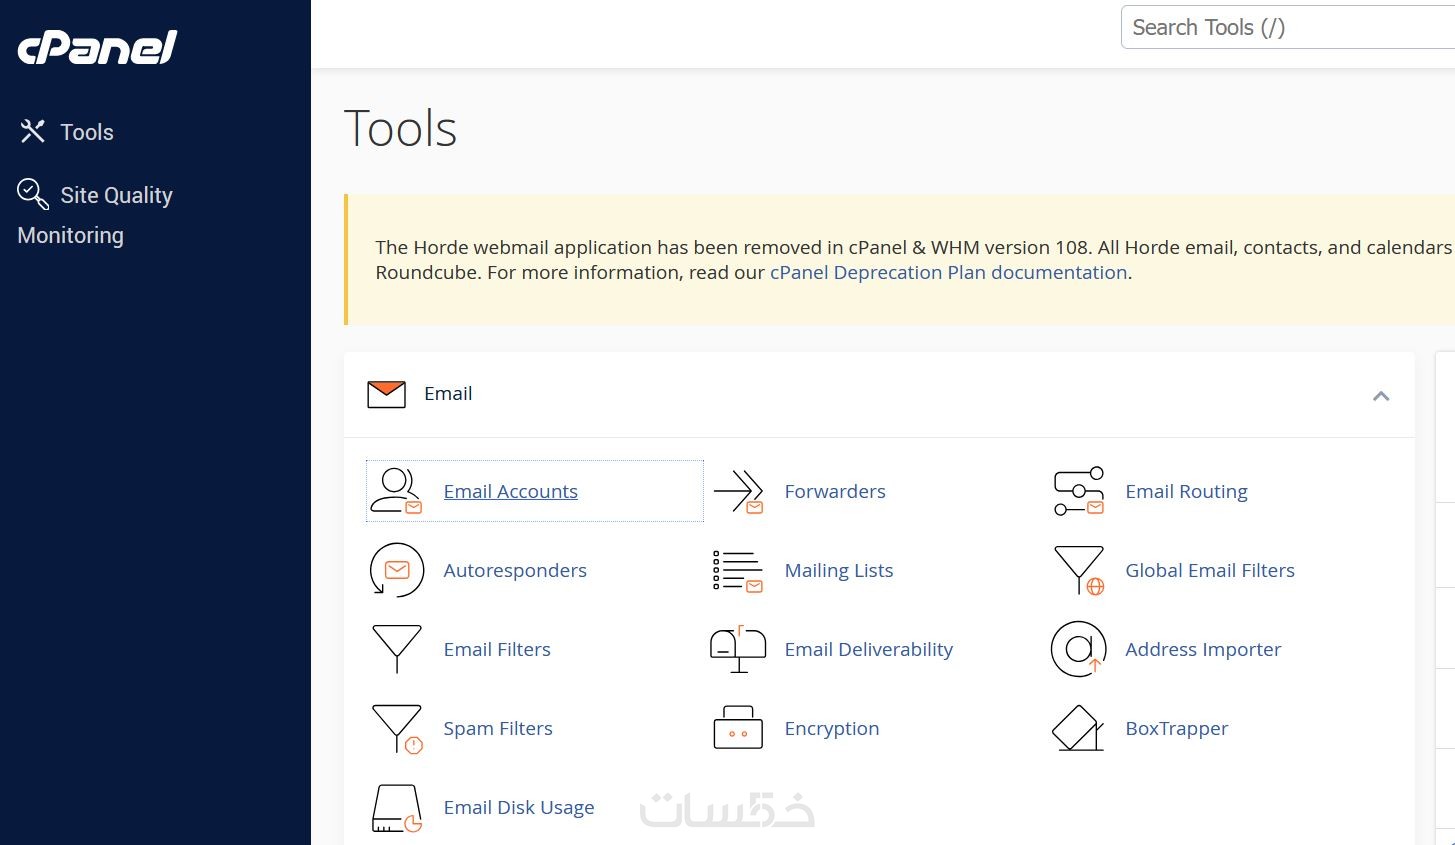Click the Encryption icon
Screen dimensions: 1455x845
[738, 728]
